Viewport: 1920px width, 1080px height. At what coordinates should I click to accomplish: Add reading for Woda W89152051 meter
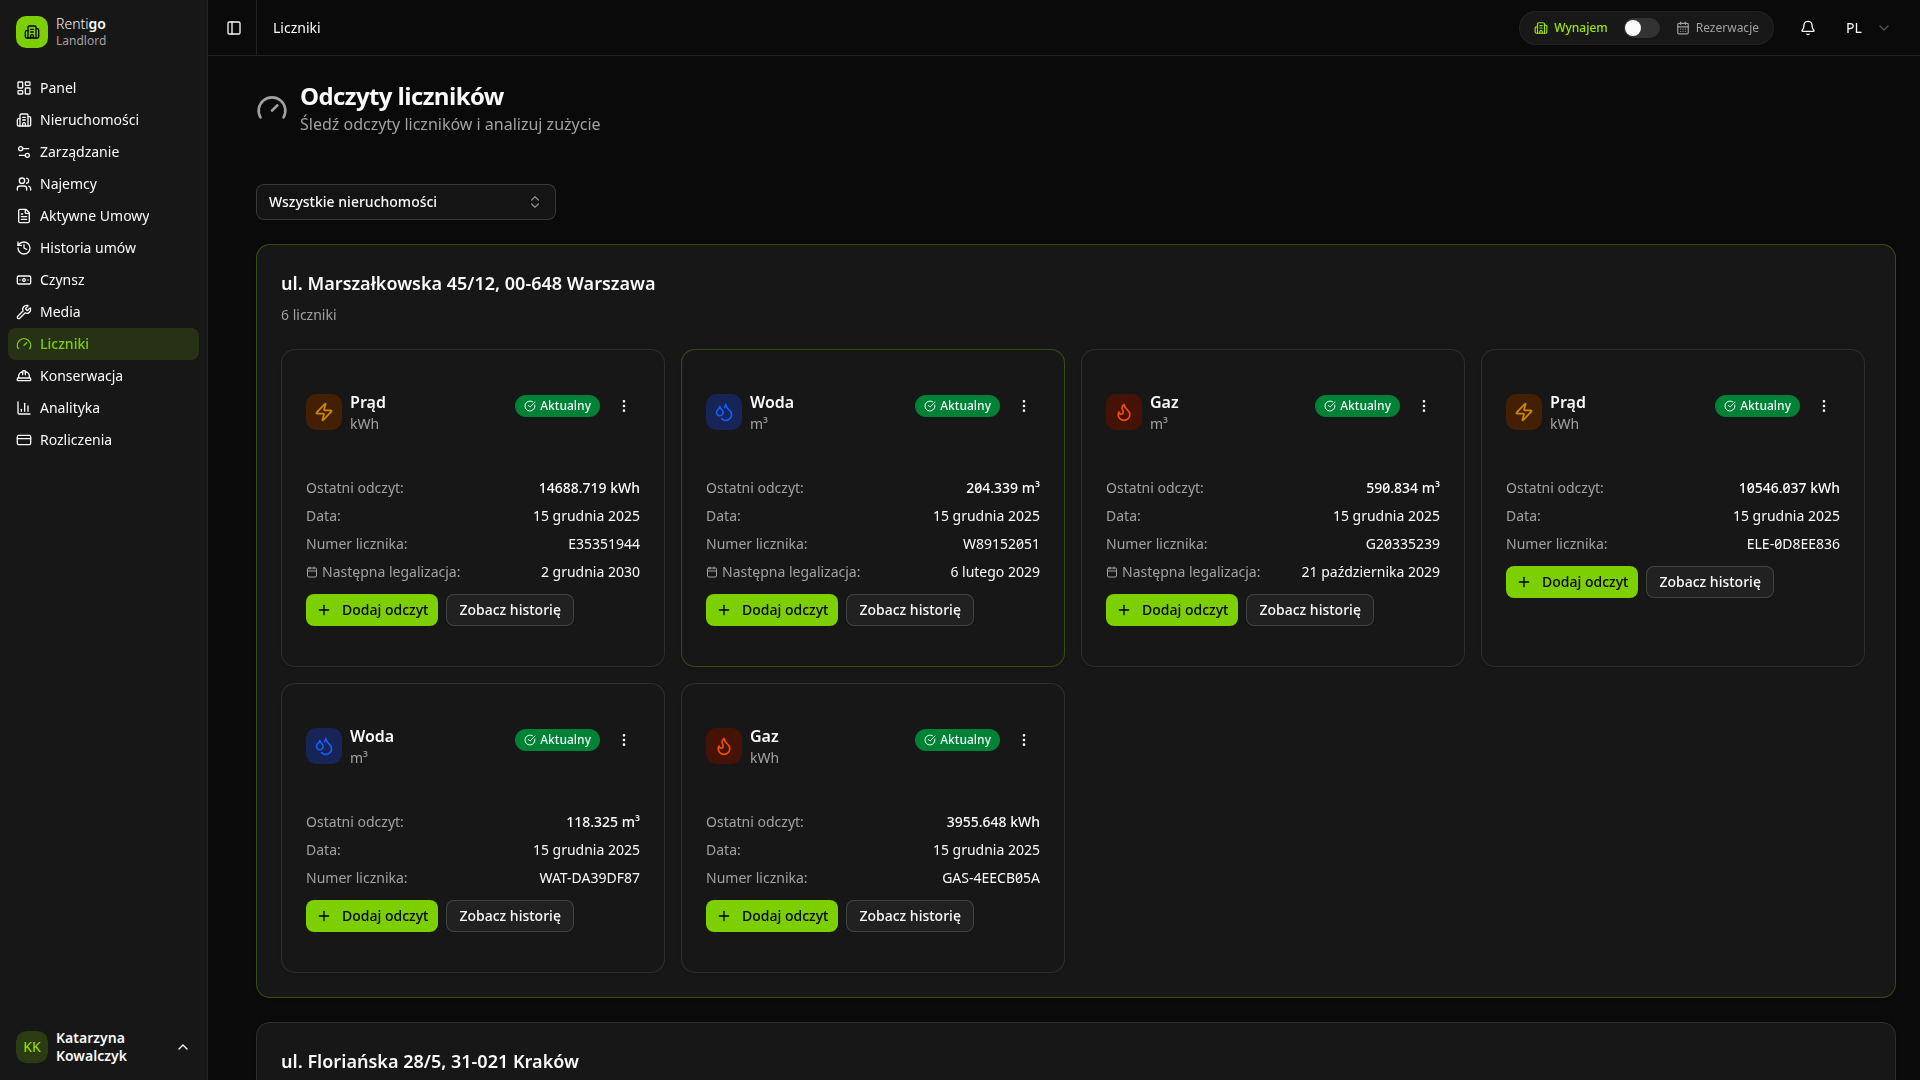click(x=771, y=610)
